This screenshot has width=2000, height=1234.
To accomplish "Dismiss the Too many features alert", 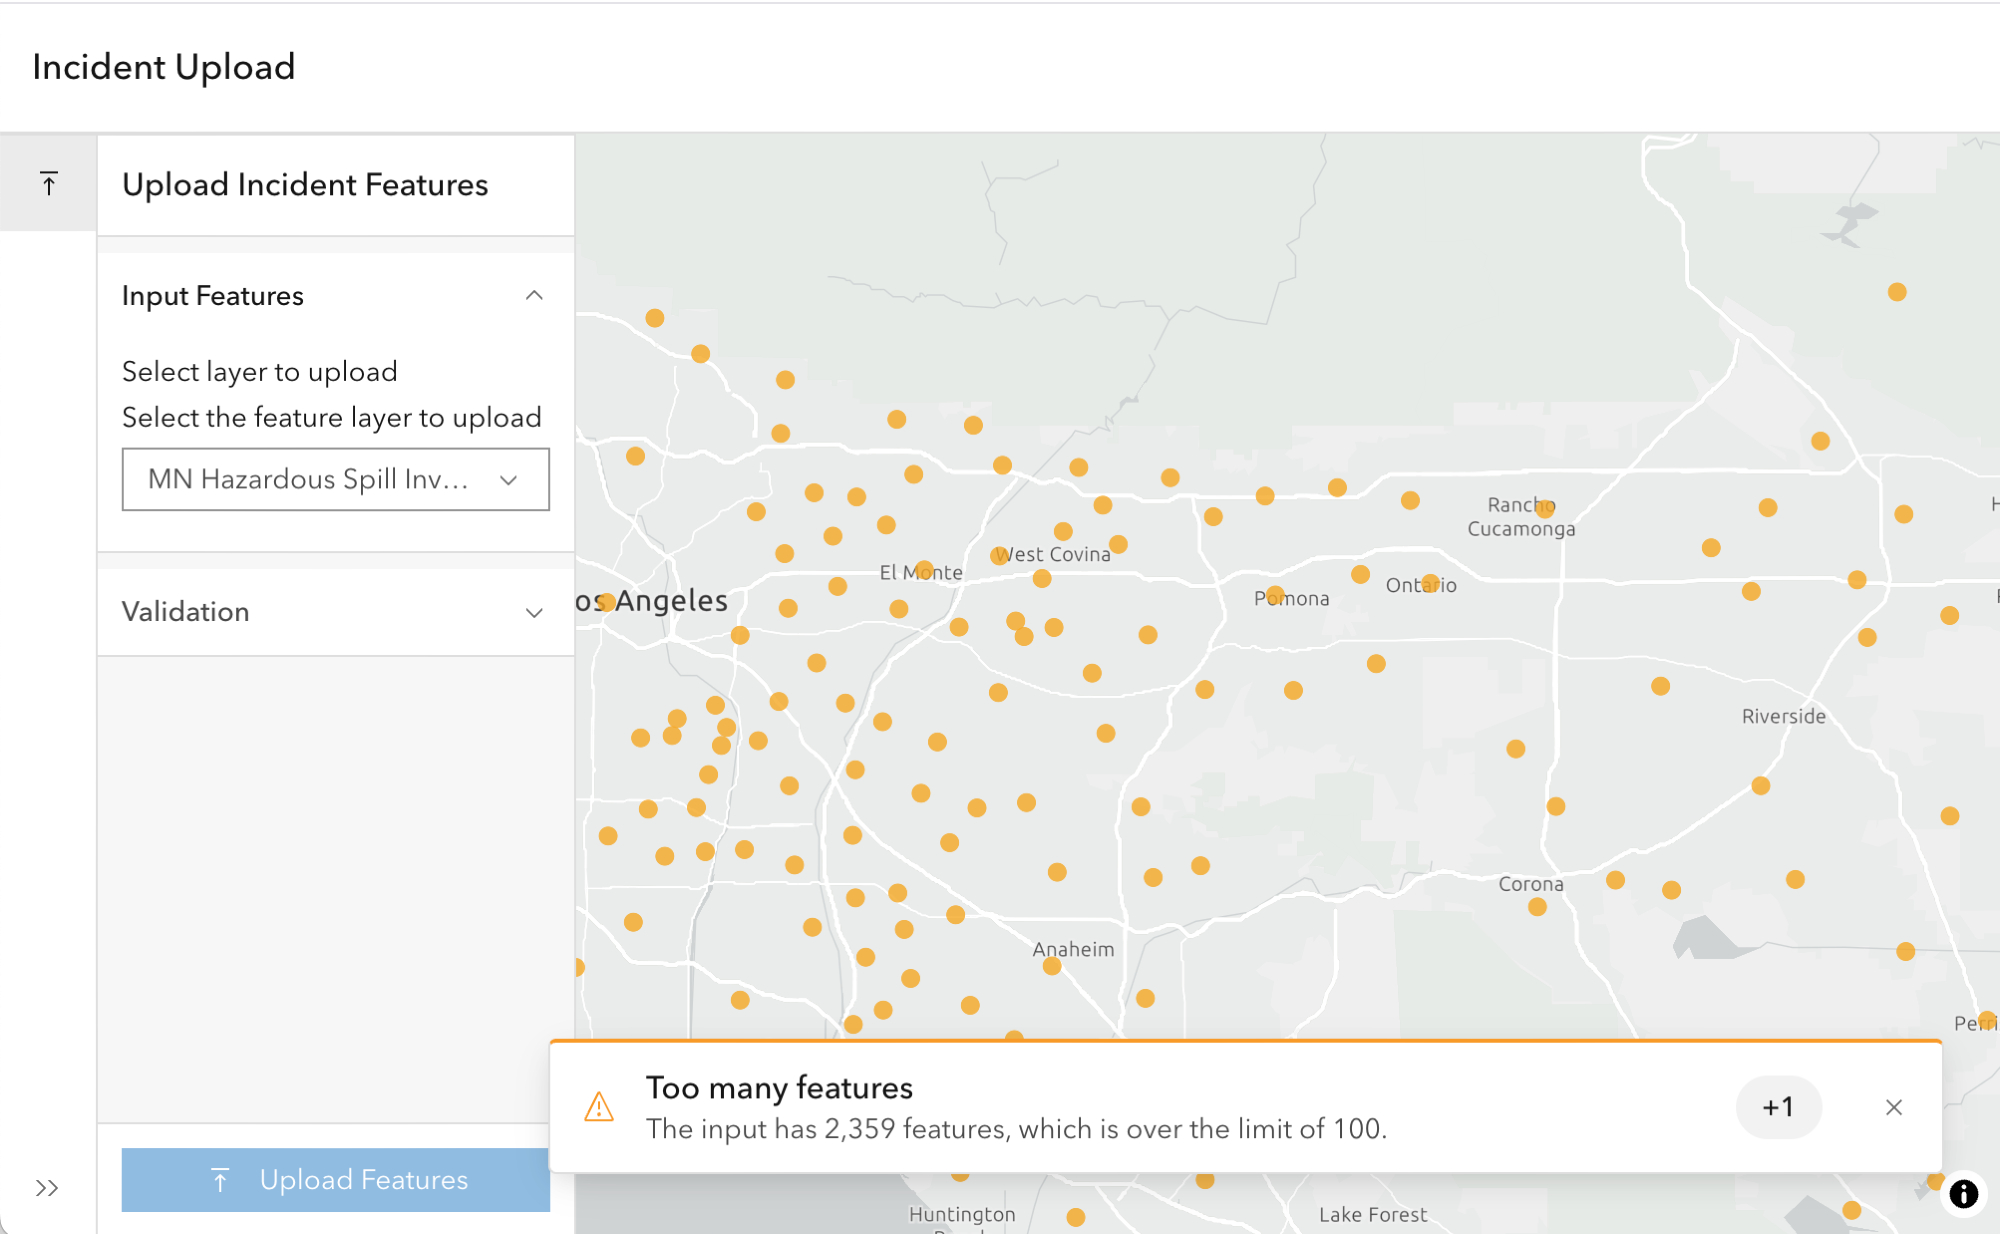I will pos(1893,1107).
